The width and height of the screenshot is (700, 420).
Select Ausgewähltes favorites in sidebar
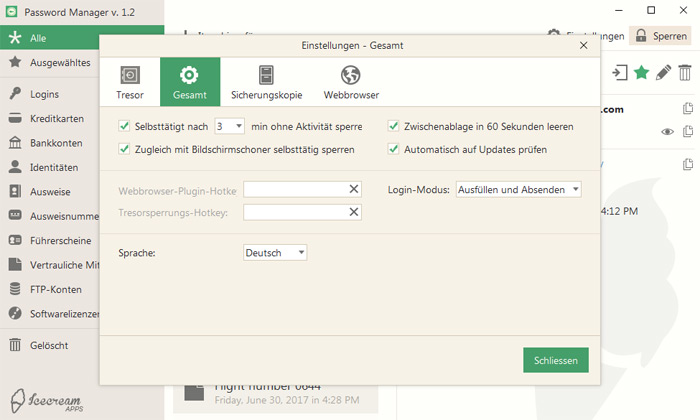click(50, 62)
